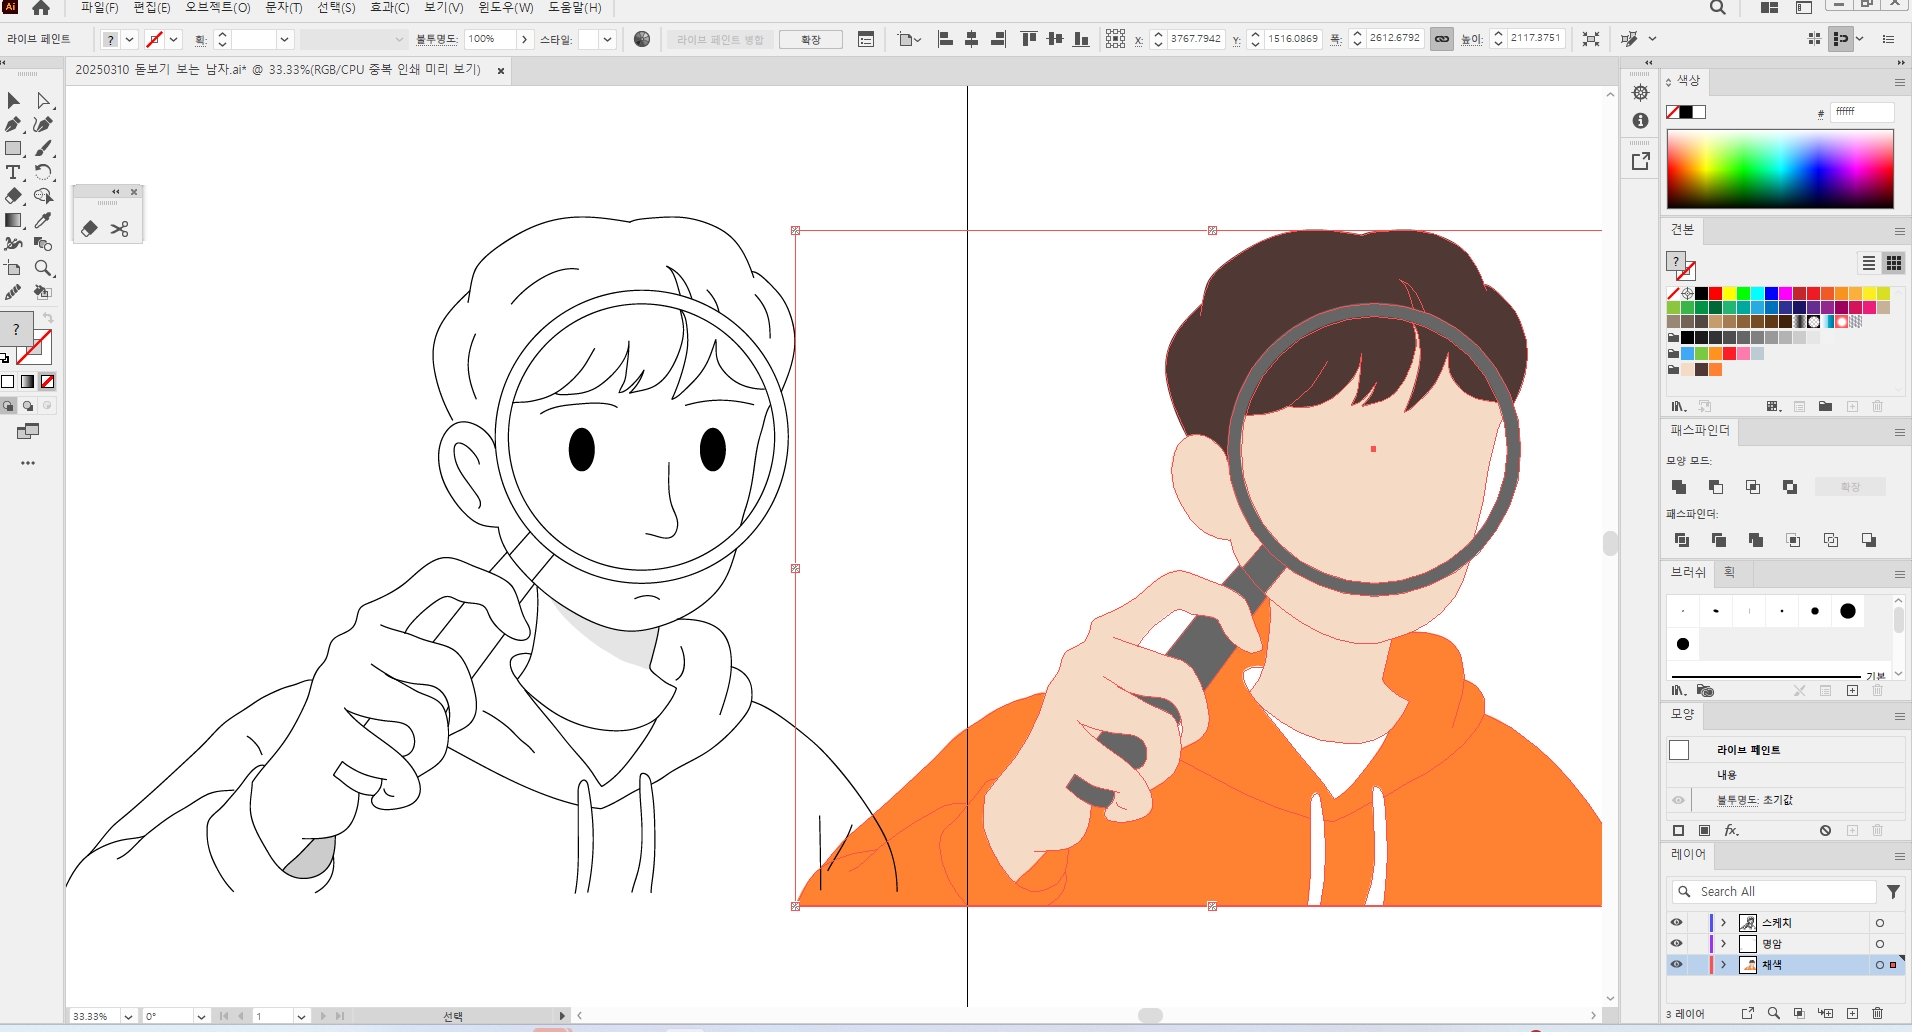Image resolution: width=1912 pixels, height=1032 pixels.
Task: Open the 파일(F) menu
Action: click(99, 8)
